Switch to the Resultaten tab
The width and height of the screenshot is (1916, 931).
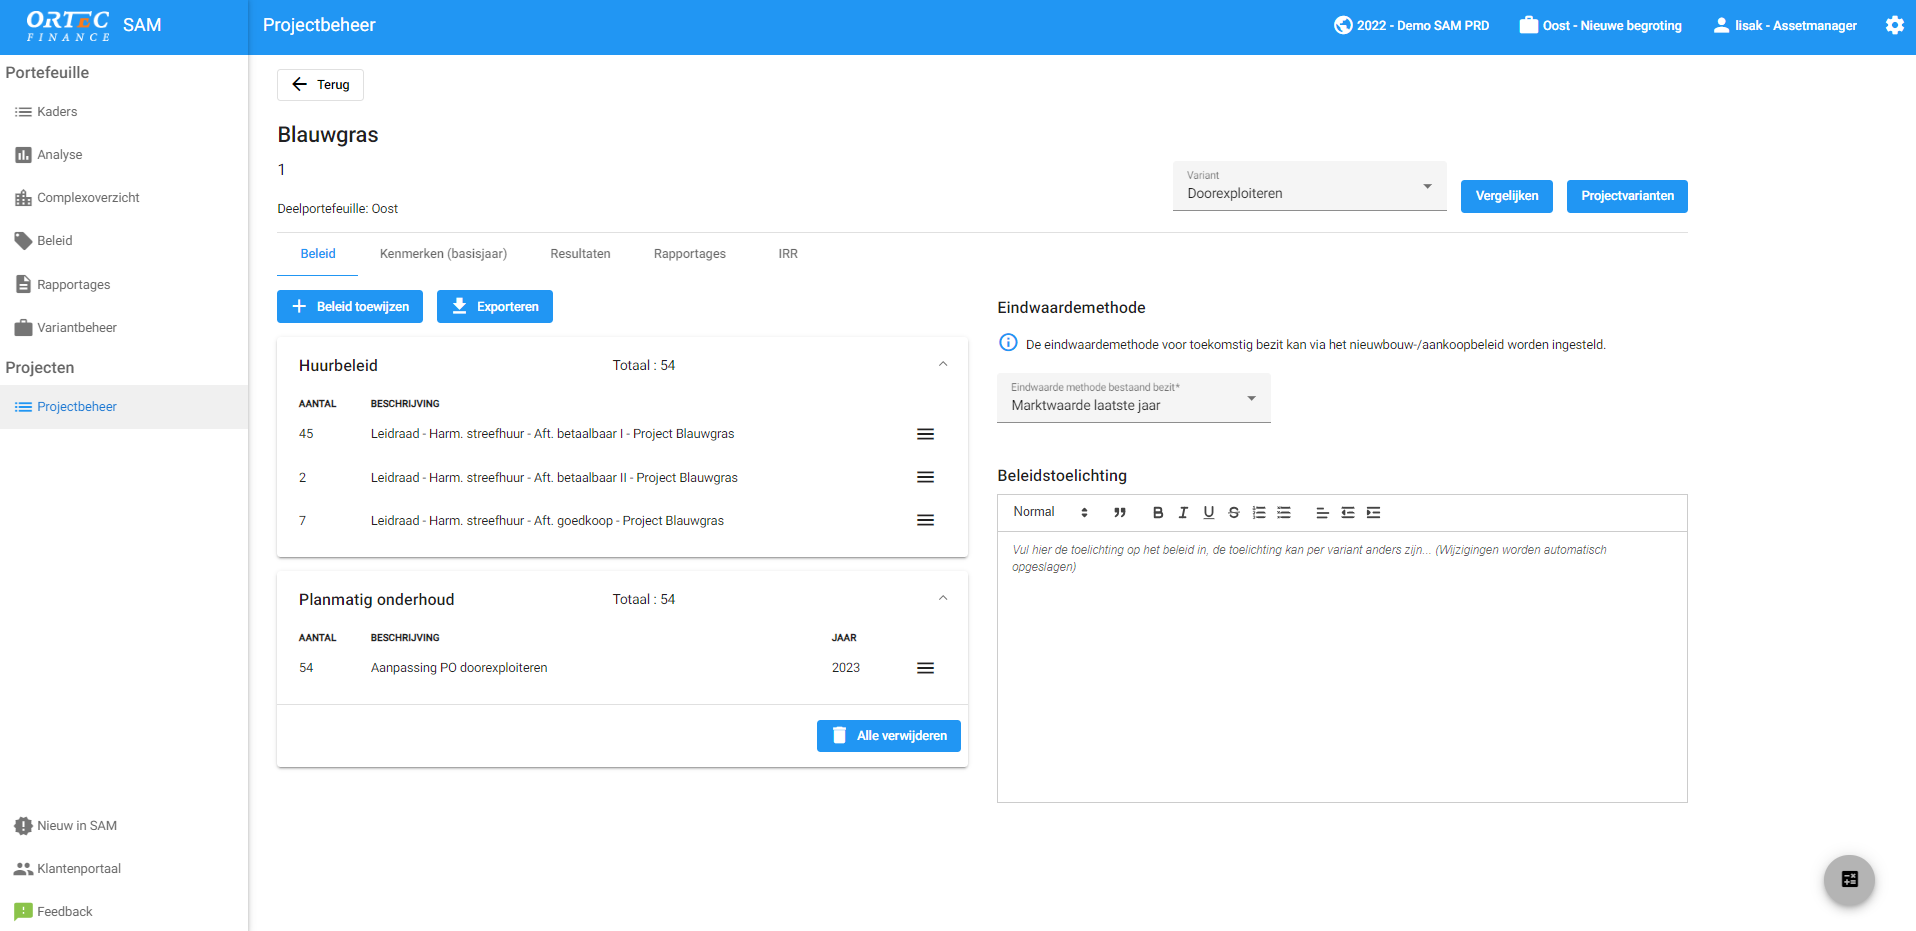(x=580, y=254)
